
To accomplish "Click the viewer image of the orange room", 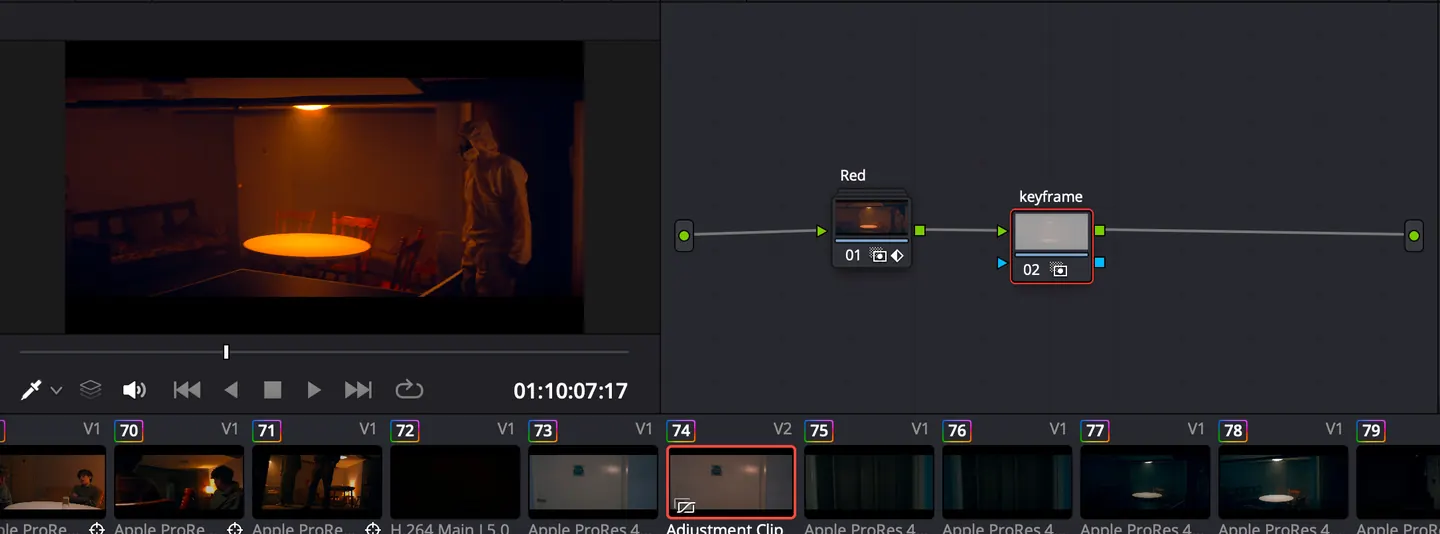I will (324, 187).
